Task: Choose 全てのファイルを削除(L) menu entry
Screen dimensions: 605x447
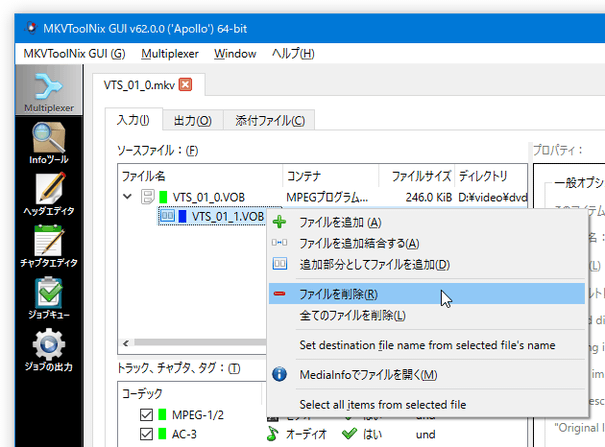Action: coord(427,315)
